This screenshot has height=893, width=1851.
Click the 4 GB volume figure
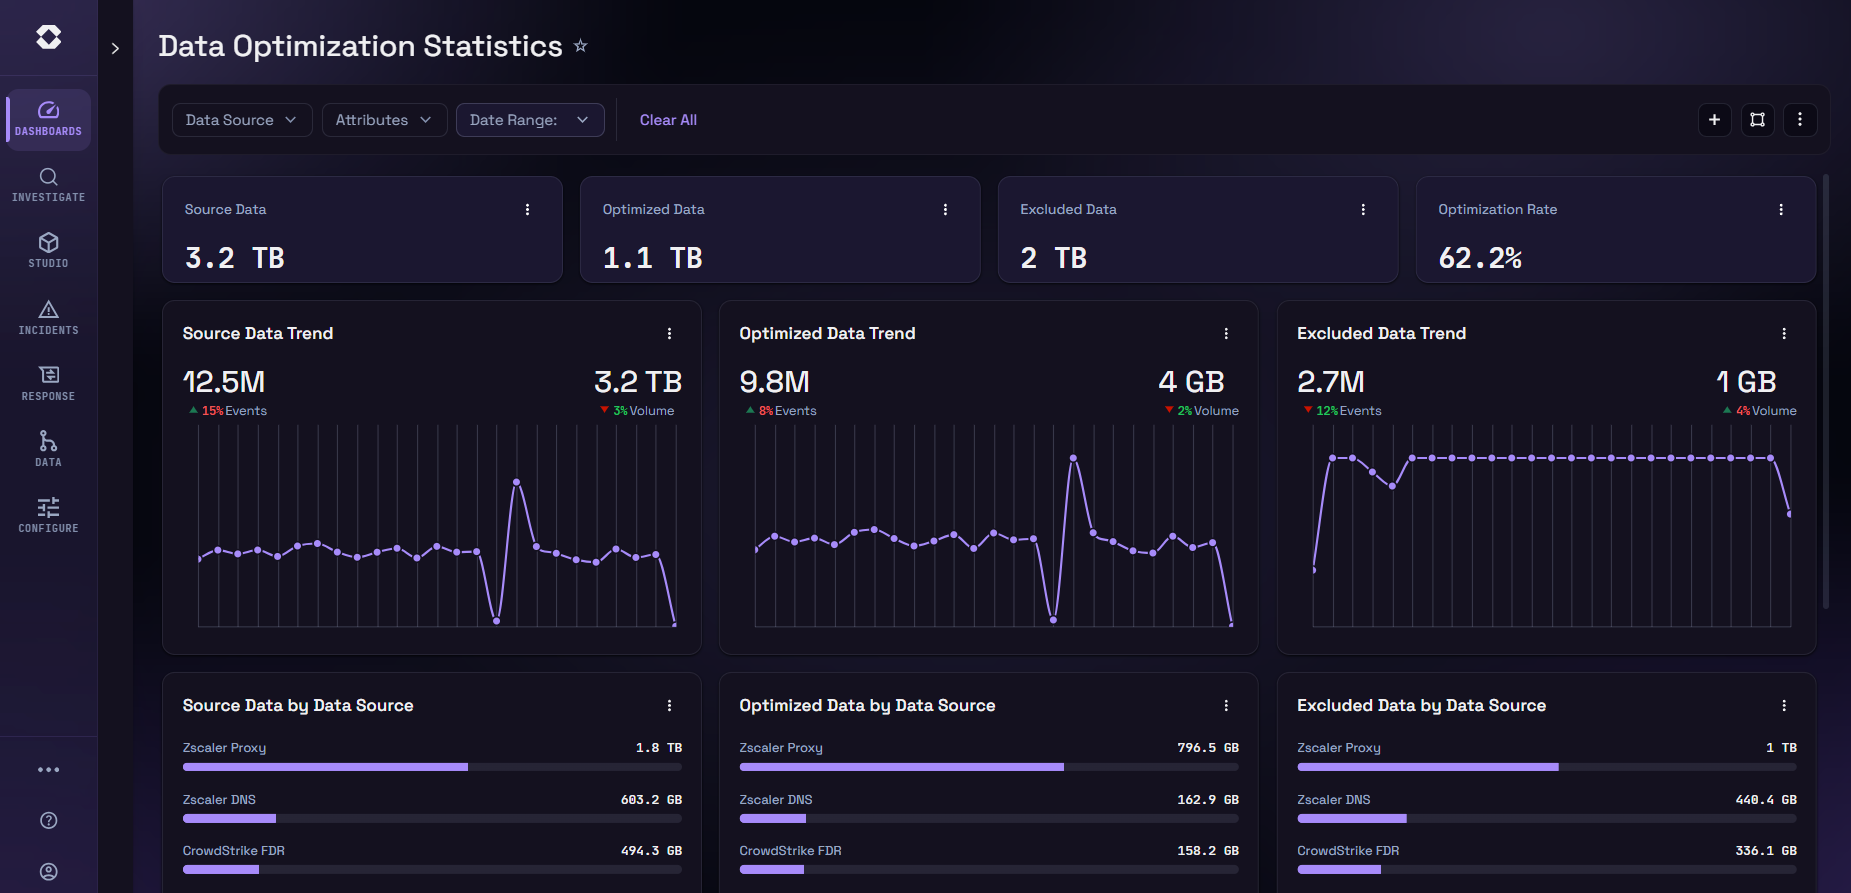[1191, 382]
